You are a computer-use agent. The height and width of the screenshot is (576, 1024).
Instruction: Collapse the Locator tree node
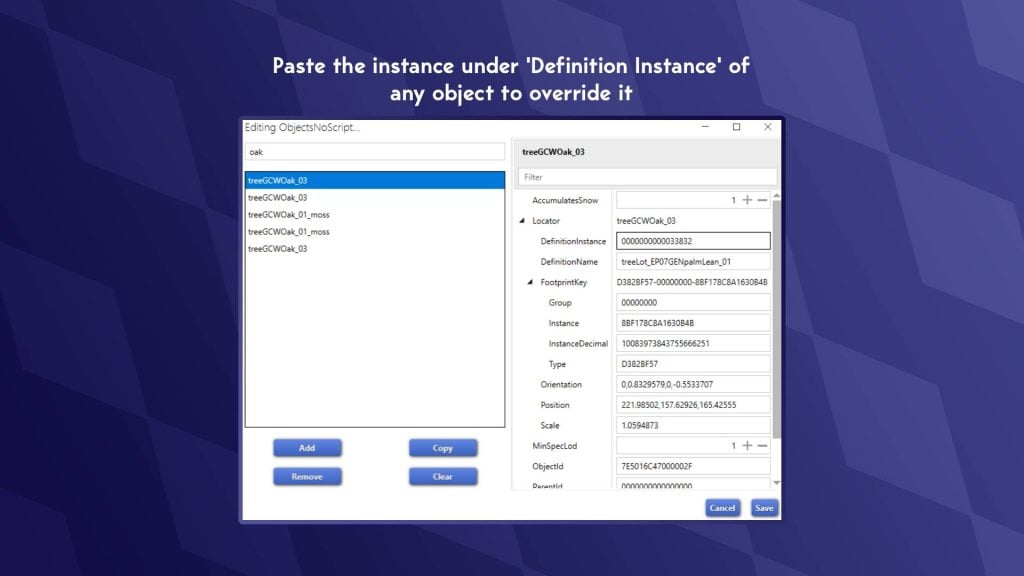pyautogui.click(x=521, y=221)
